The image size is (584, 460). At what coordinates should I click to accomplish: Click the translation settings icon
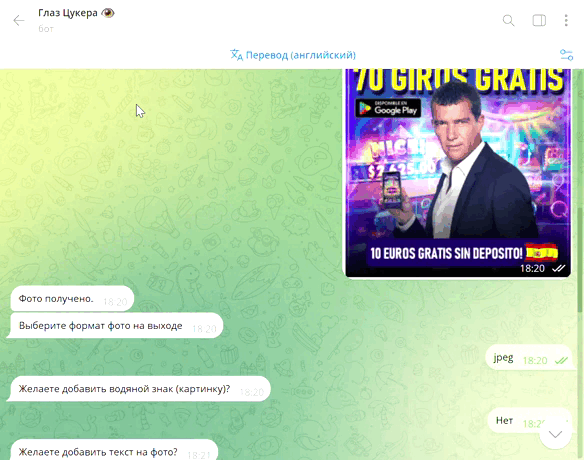click(x=566, y=55)
